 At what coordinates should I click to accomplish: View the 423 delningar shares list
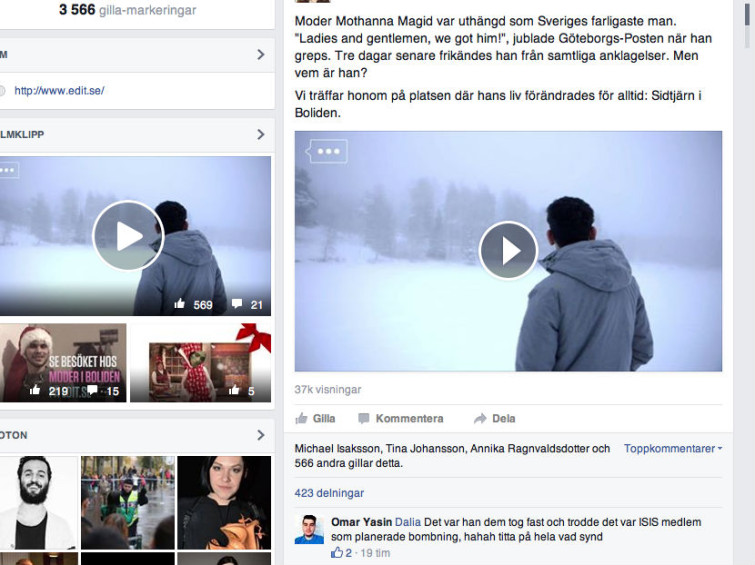coord(329,493)
